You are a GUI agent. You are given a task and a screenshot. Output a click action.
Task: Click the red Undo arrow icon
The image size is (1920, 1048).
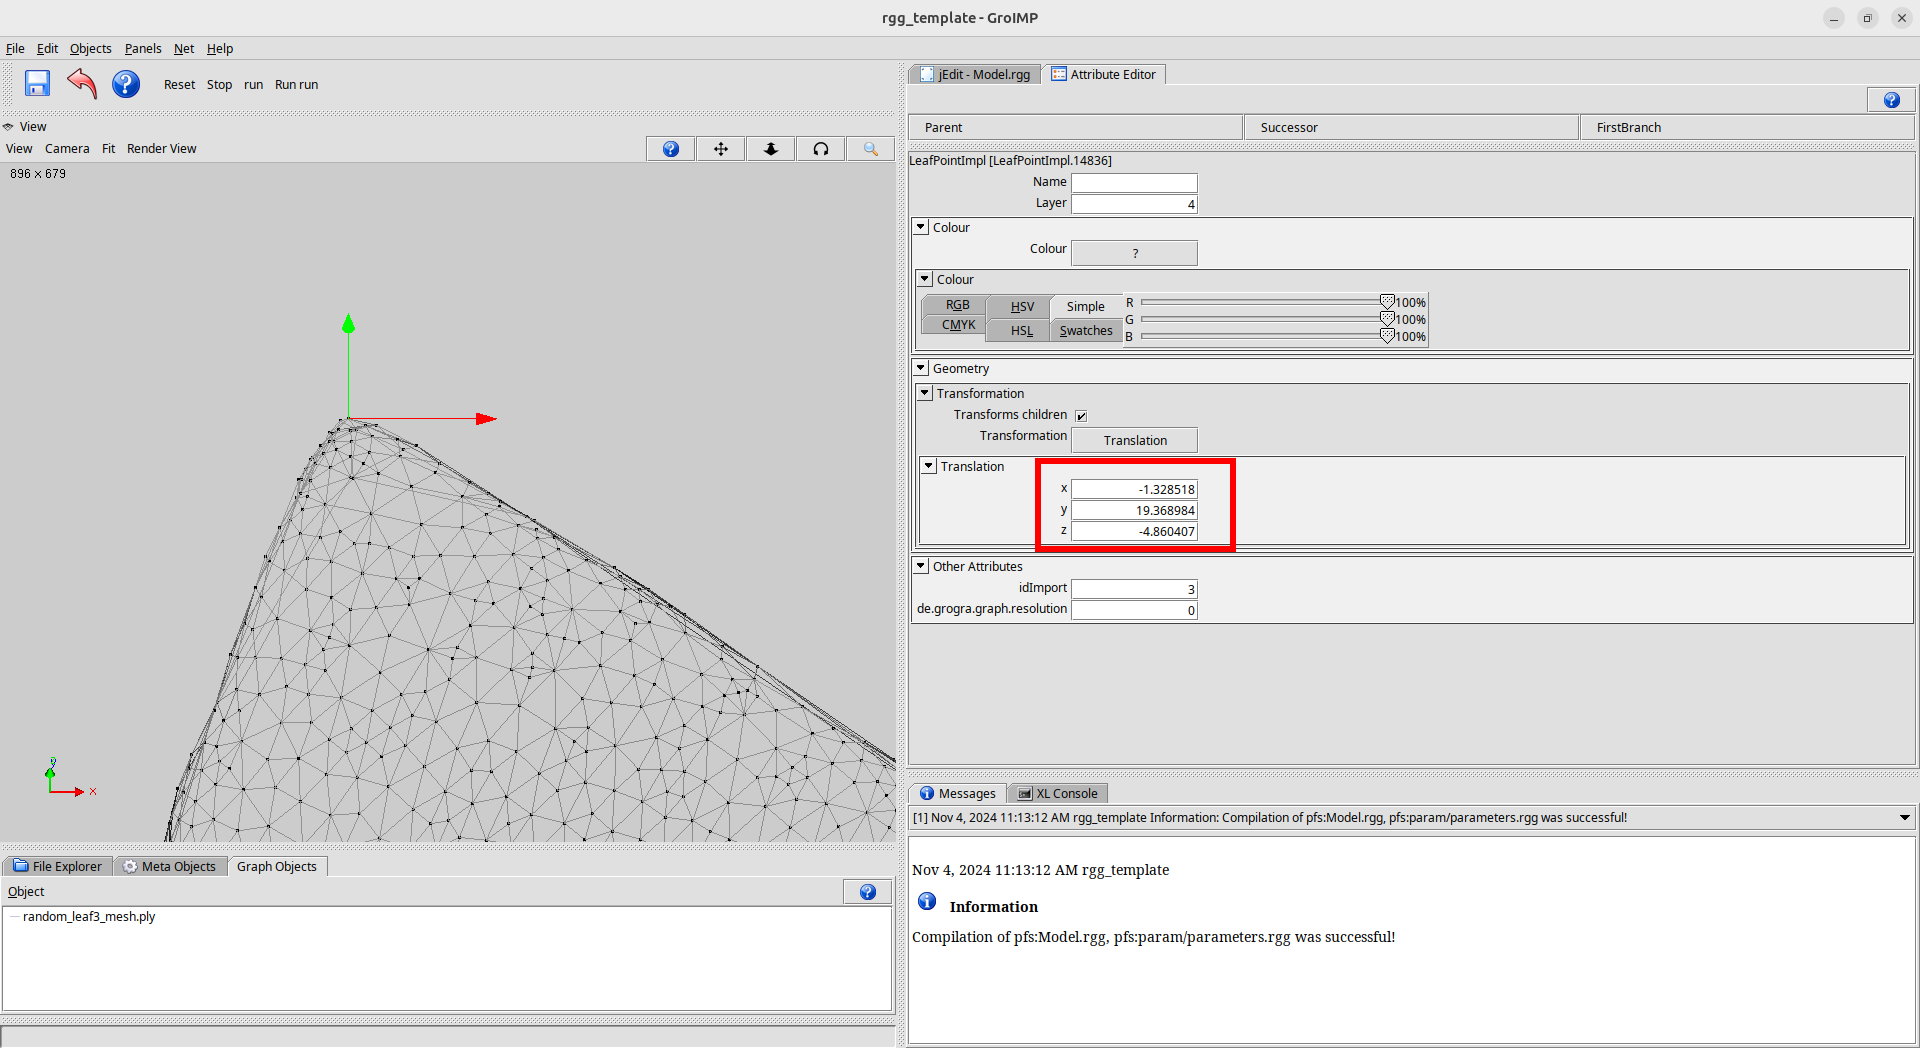82,84
